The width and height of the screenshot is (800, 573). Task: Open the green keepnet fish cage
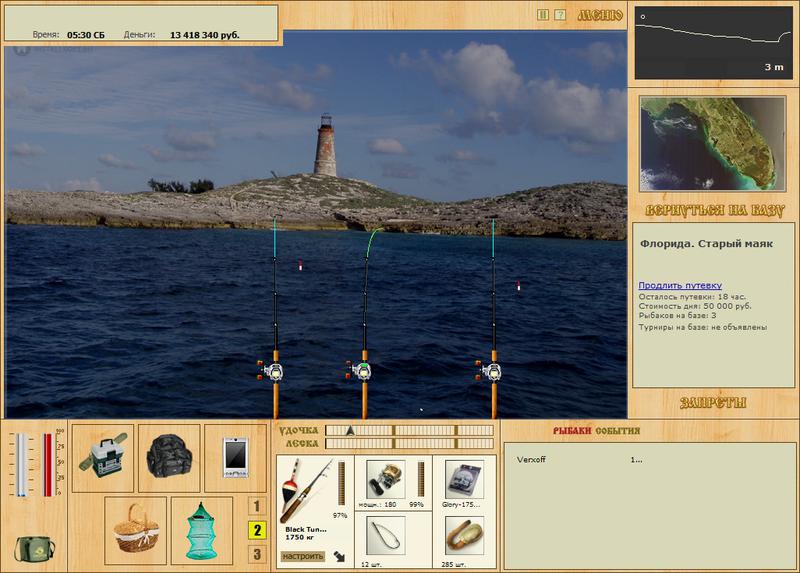pos(202,531)
